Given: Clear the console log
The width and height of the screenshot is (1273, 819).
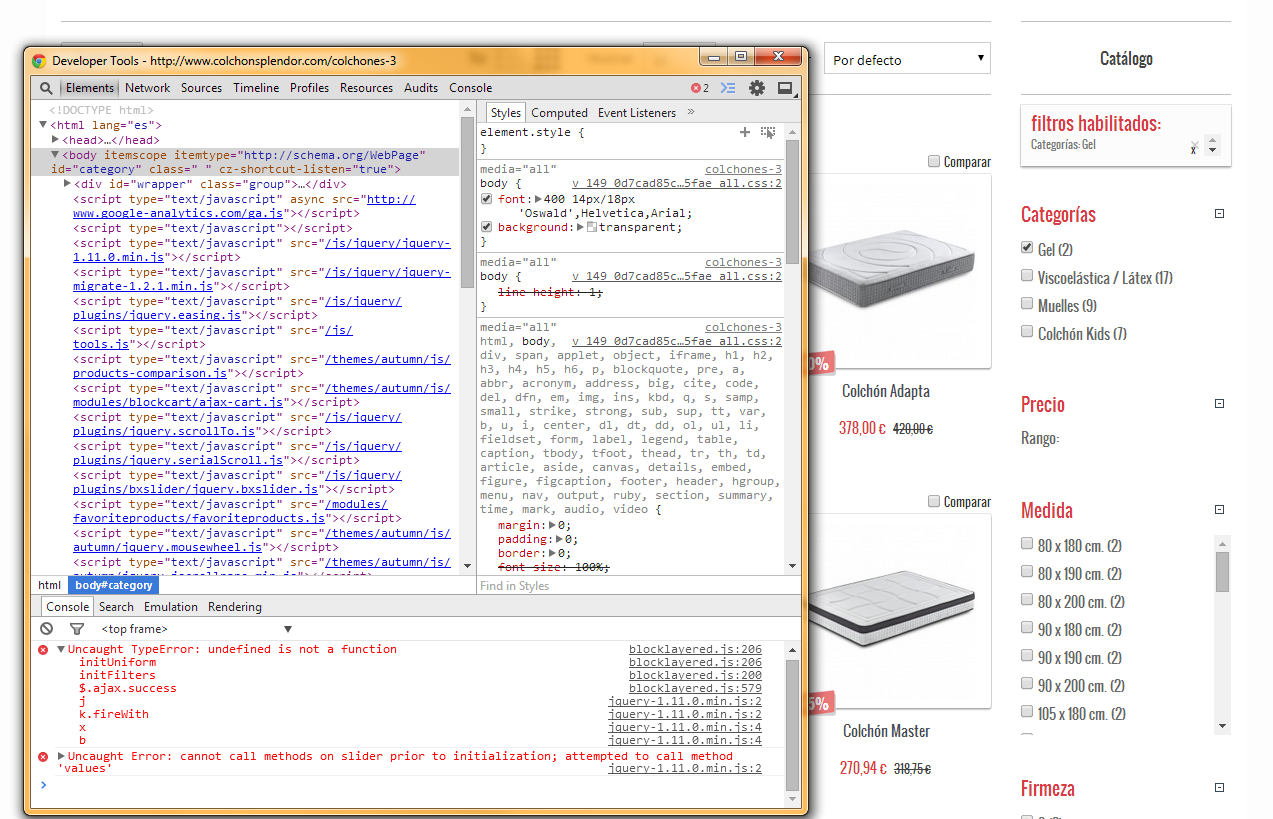Looking at the screenshot, I should pyautogui.click(x=47, y=629).
